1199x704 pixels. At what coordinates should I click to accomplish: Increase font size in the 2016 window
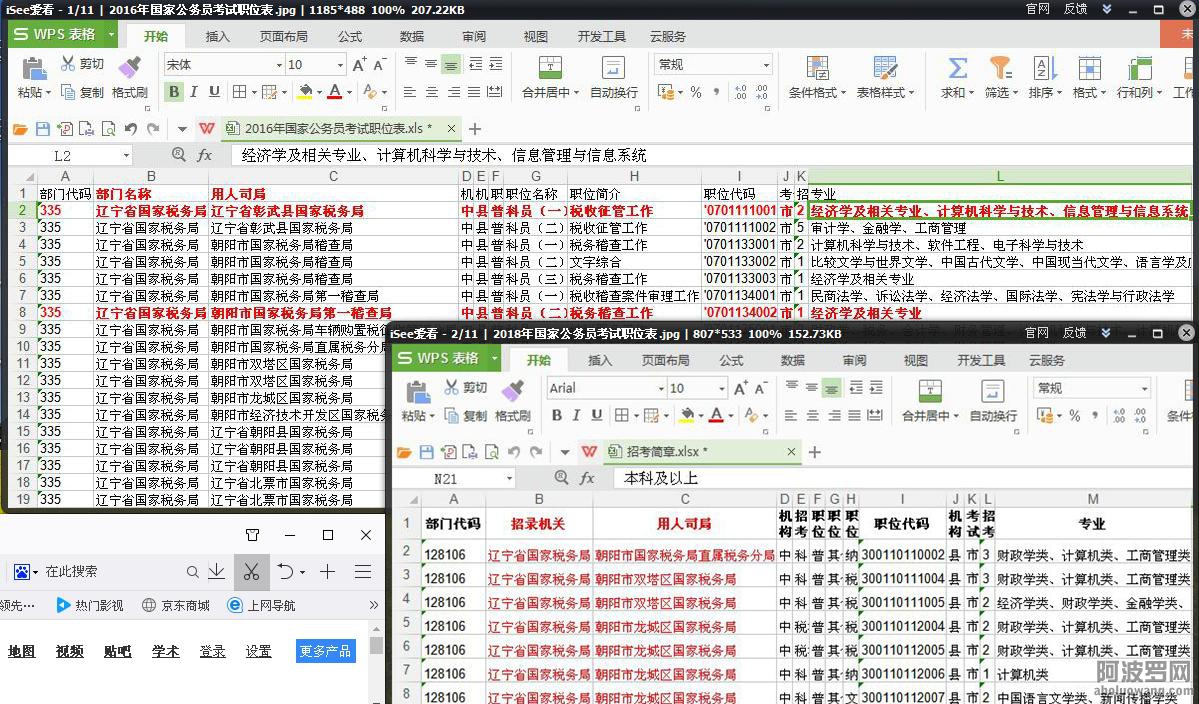click(359, 65)
